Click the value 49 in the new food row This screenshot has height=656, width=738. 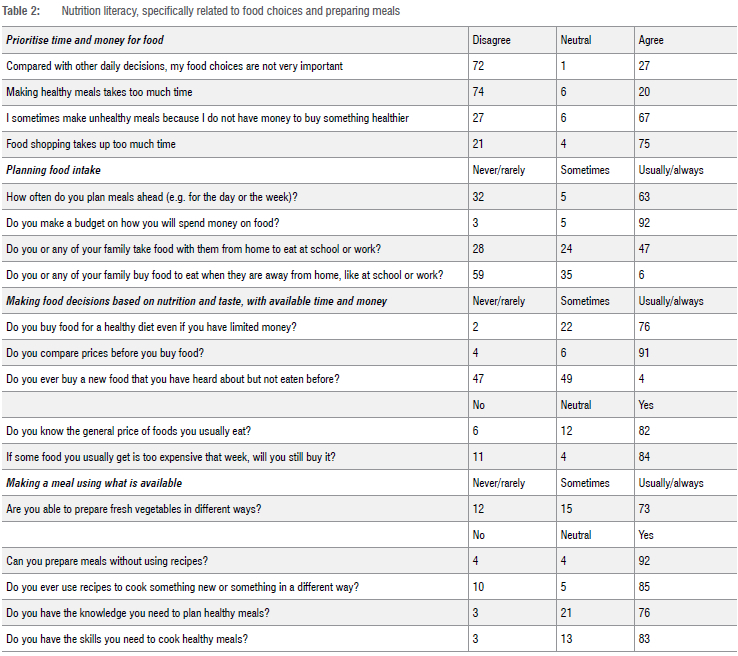(x=567, y=379)
